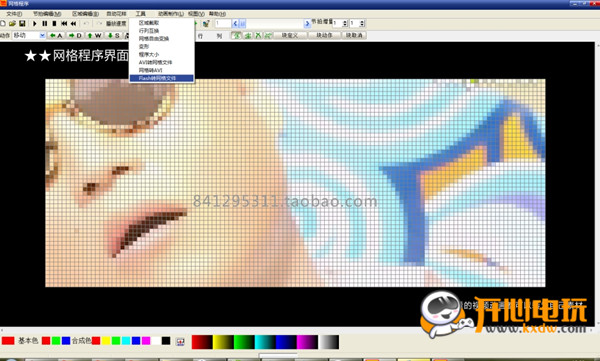Image resolution: width=600 pixels, height=361 pixels.
Task: Open the 视图 menu
Action: pos(196,14)
